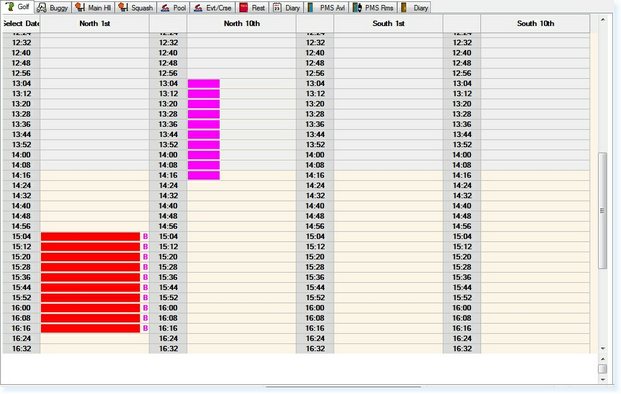Image resolution: width=621 pixels, height=394 pixels.
Task: Click the B marker on the 16:00 row
Action: pos(145,308)
